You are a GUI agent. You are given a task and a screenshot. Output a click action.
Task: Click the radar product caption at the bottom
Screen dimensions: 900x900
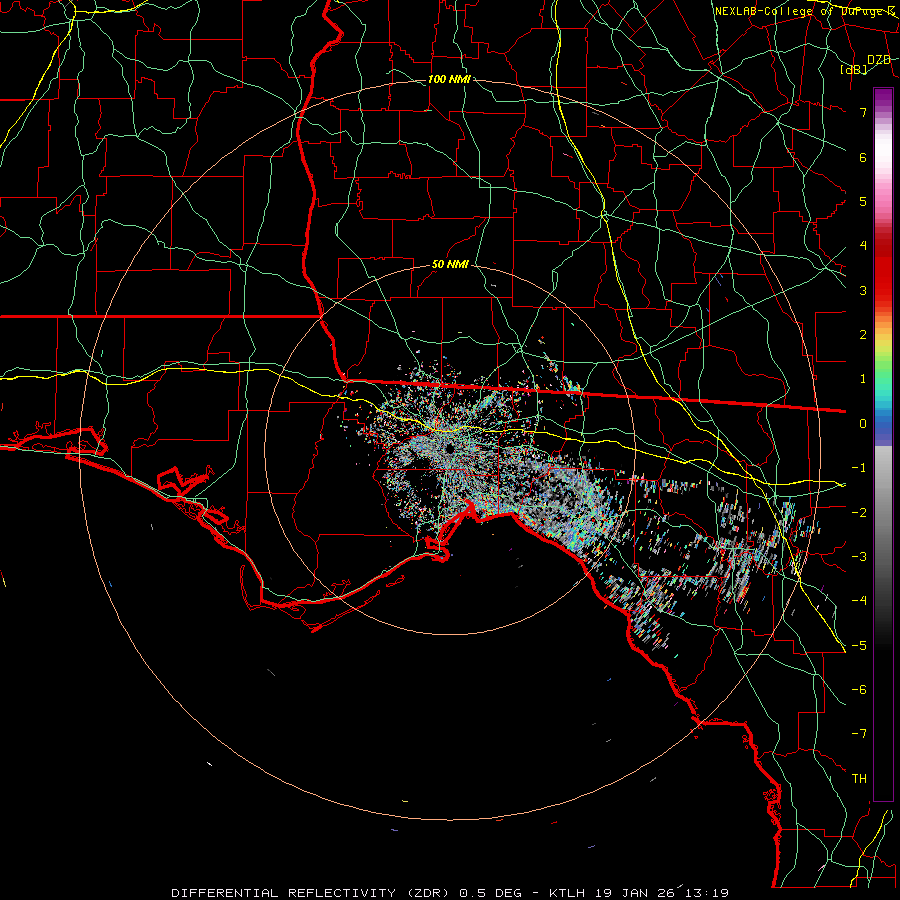(450, 893)
